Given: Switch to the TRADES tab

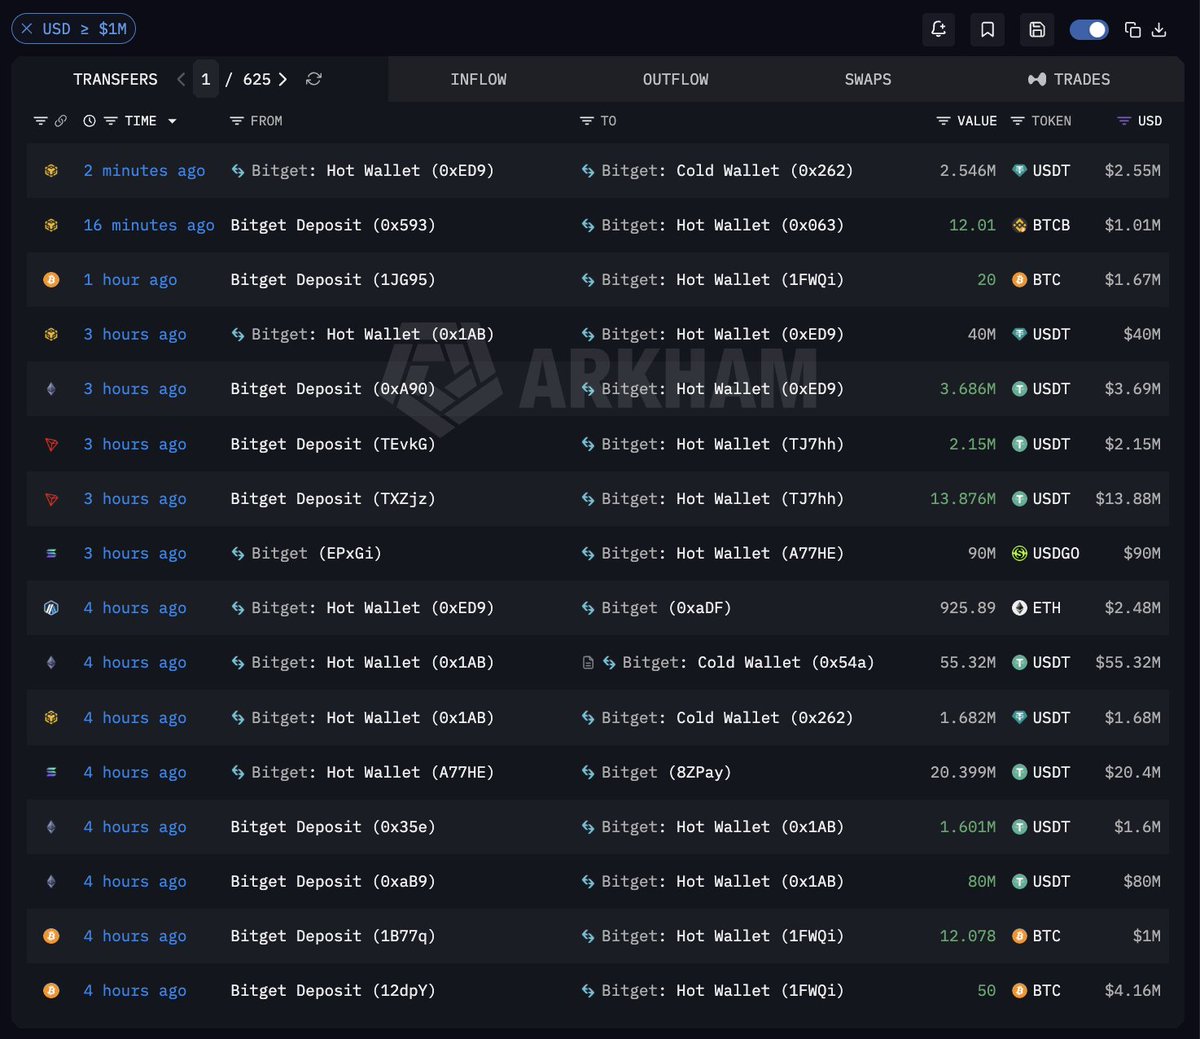Looking at the screenshot, I should pos(1069,79).
